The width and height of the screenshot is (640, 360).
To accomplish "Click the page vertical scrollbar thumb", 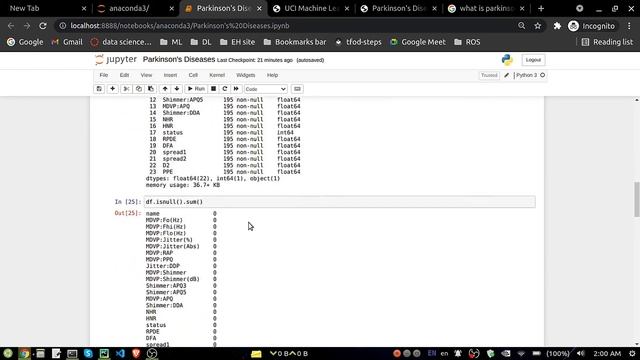I will [x=637, y=200].
